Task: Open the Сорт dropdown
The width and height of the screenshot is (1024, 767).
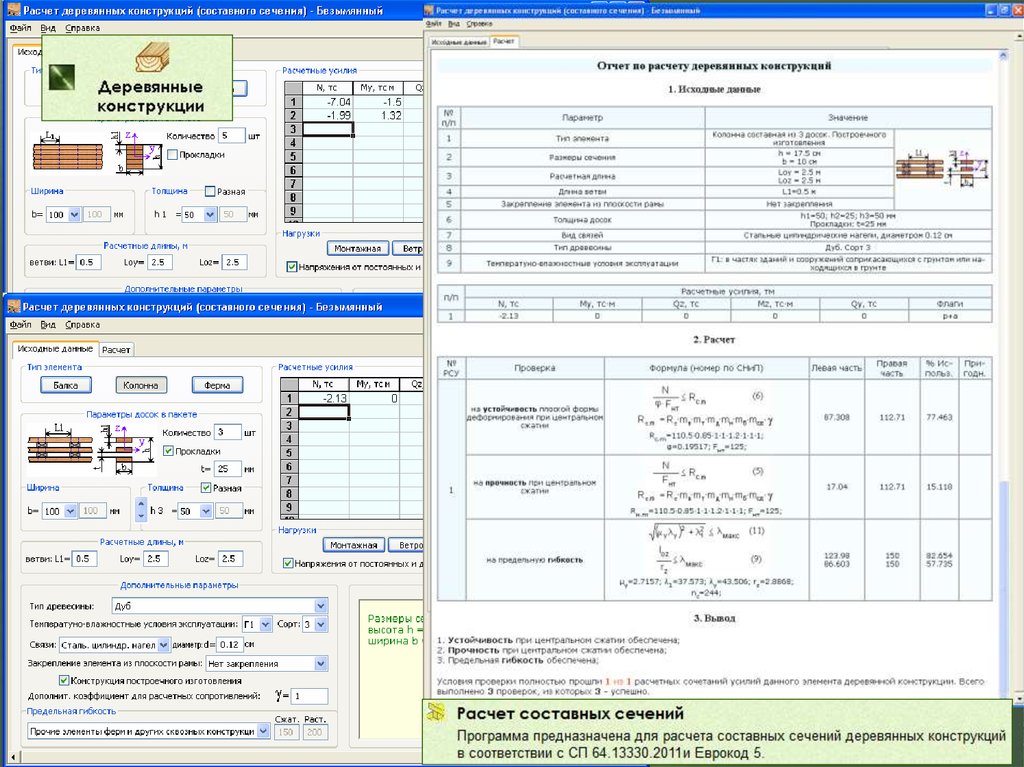Action: [320, 625]
